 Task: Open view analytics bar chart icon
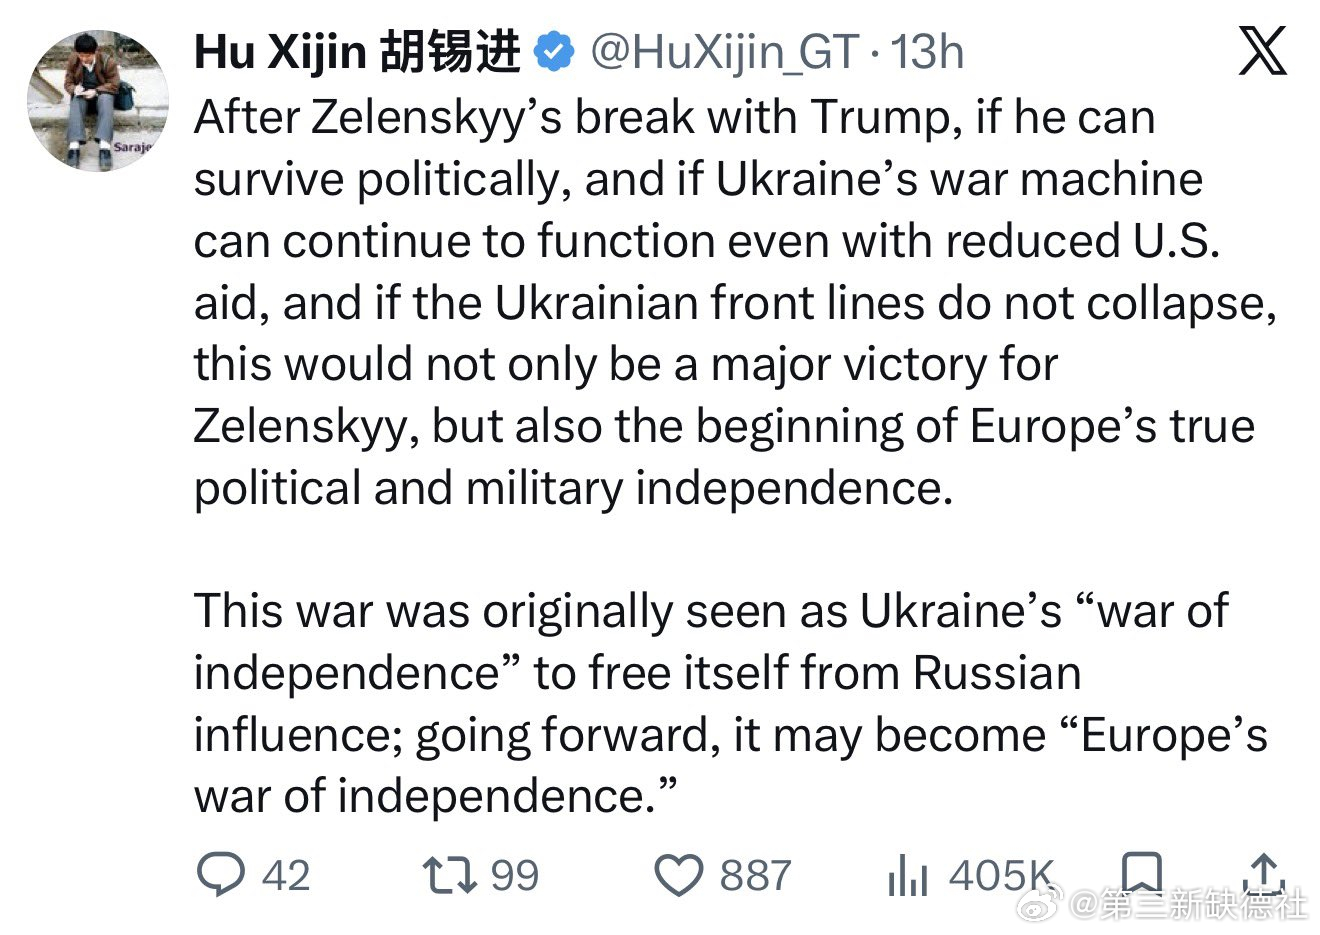coord(908,877)
